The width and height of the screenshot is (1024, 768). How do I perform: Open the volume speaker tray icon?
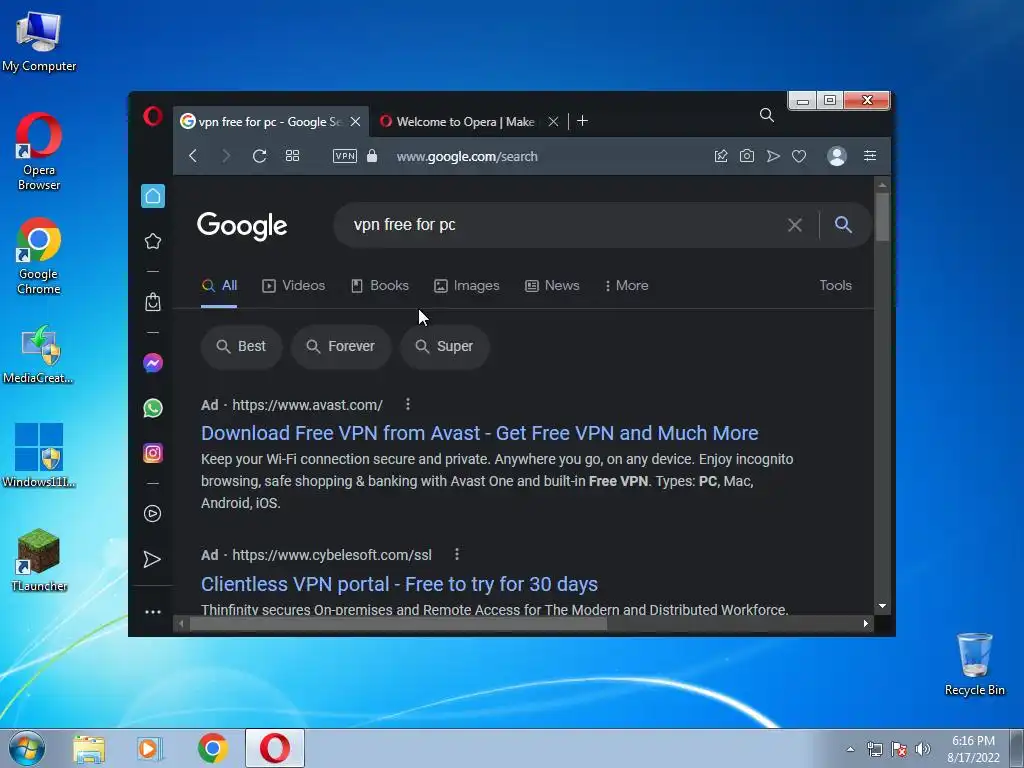[923, 749]
